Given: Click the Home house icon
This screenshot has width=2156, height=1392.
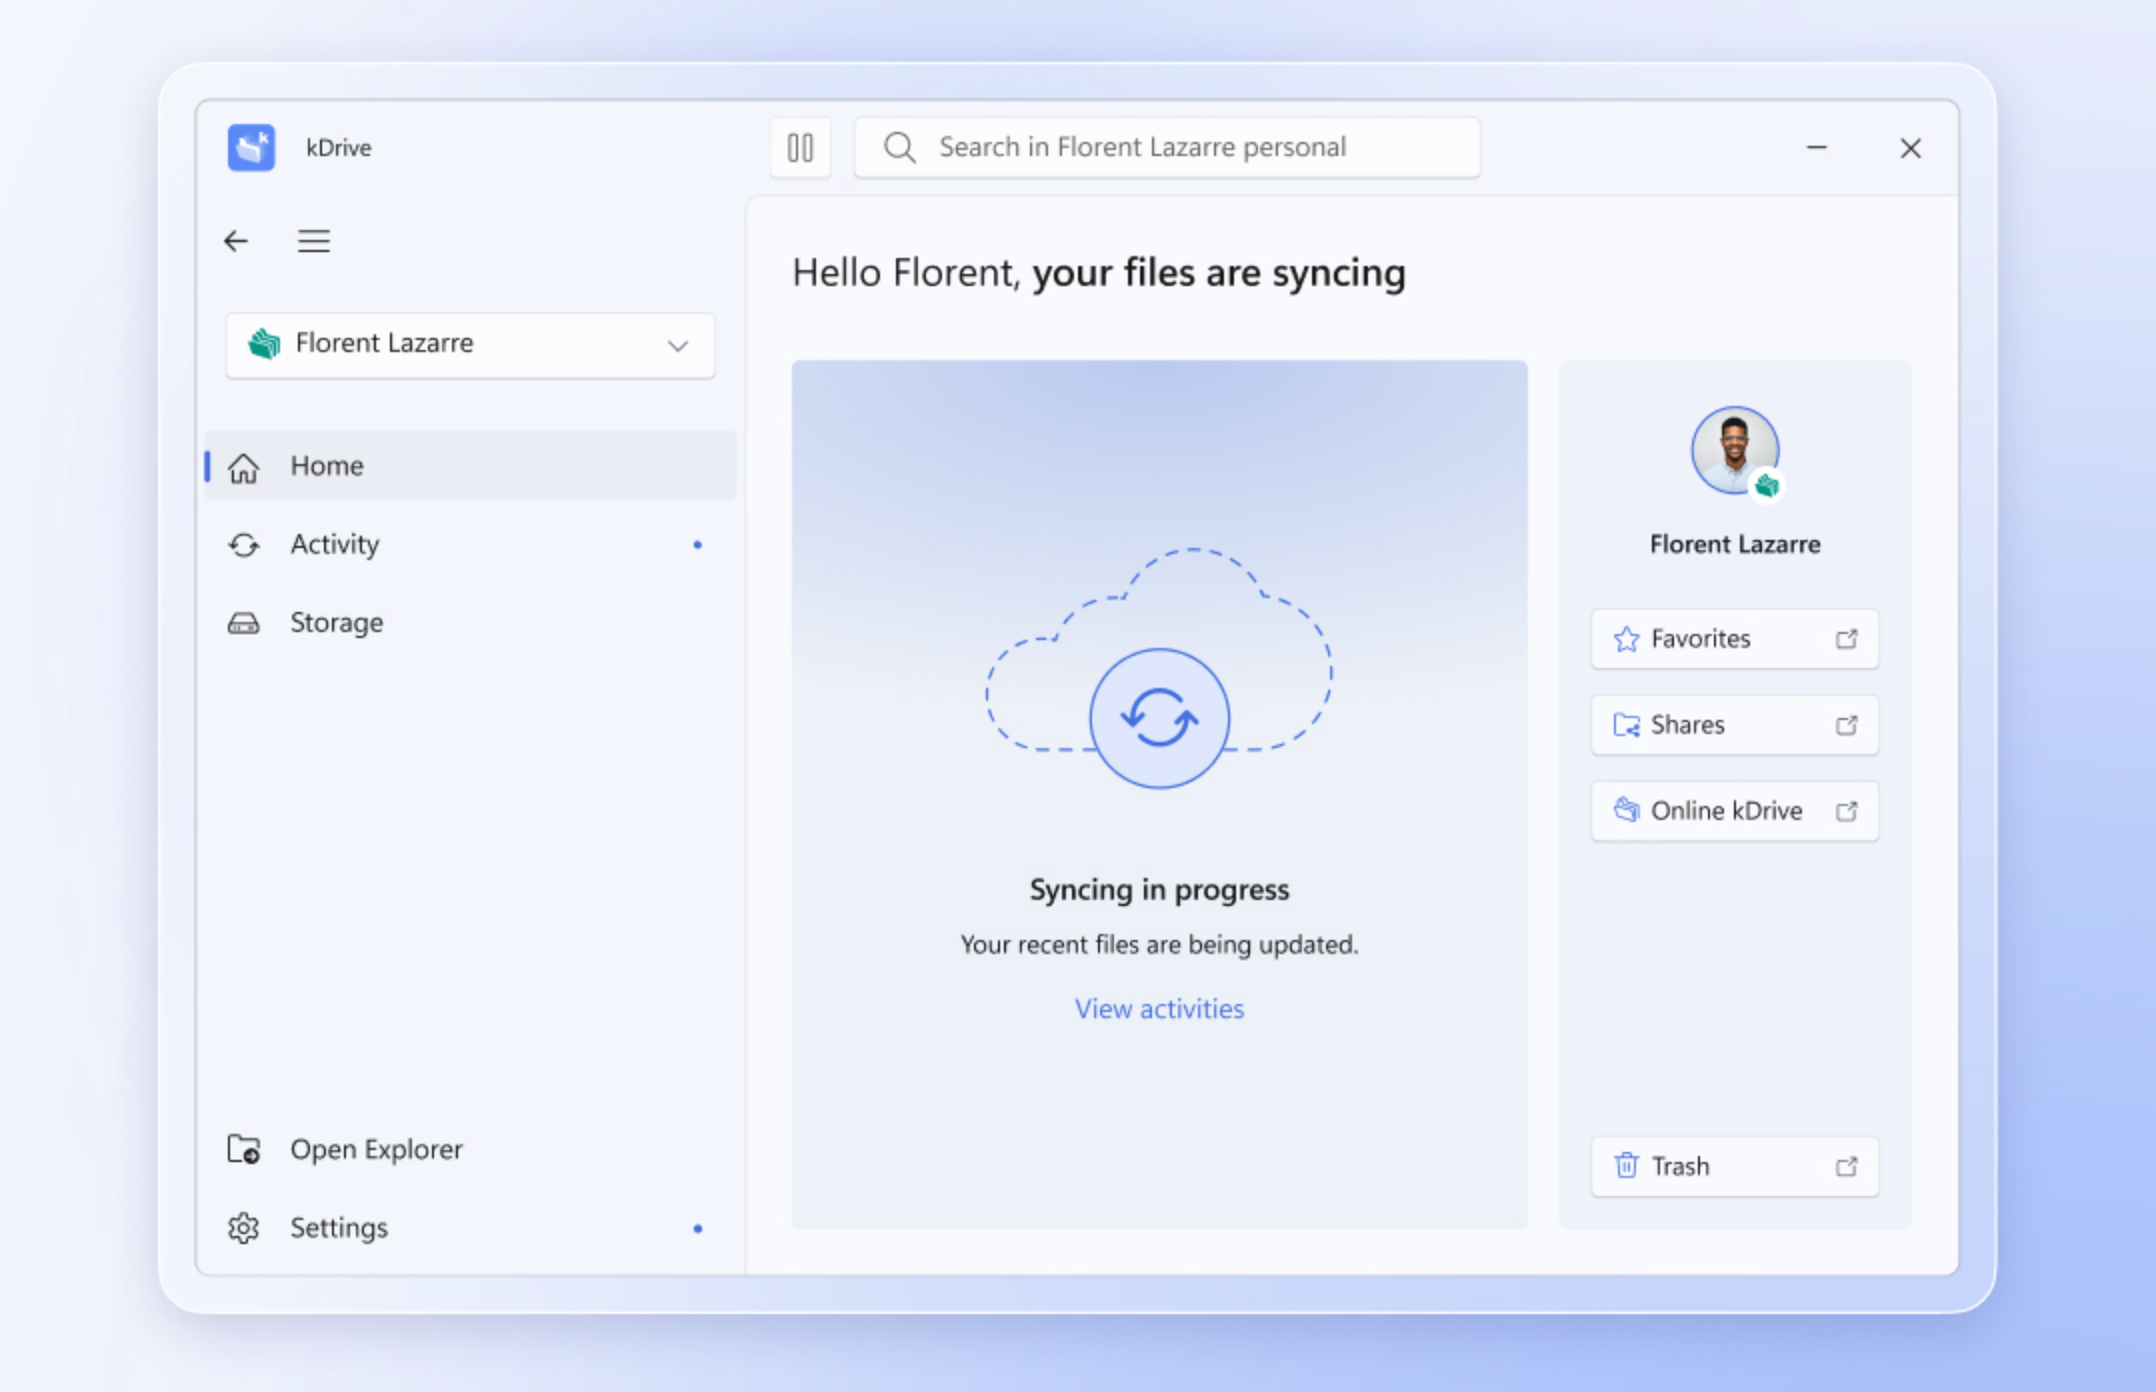Looking at the screenshot, I should tap(244, 467).
